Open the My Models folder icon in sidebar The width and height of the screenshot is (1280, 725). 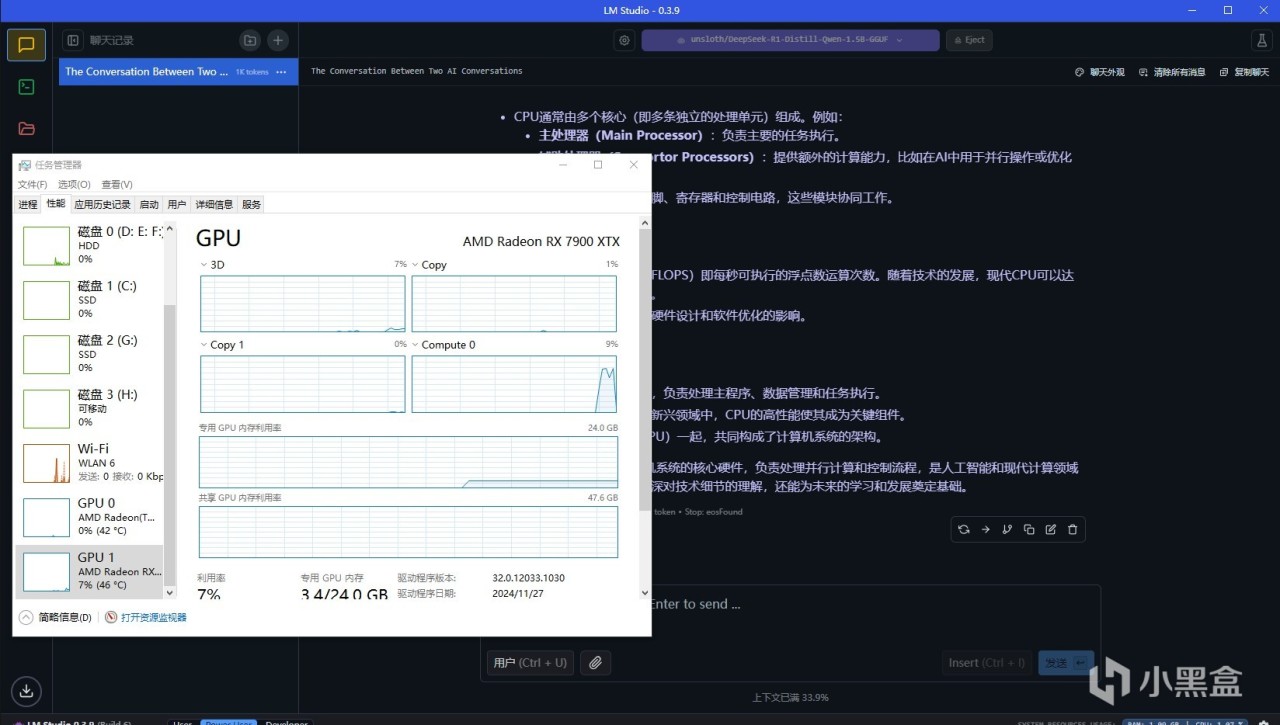click(26, 129)
